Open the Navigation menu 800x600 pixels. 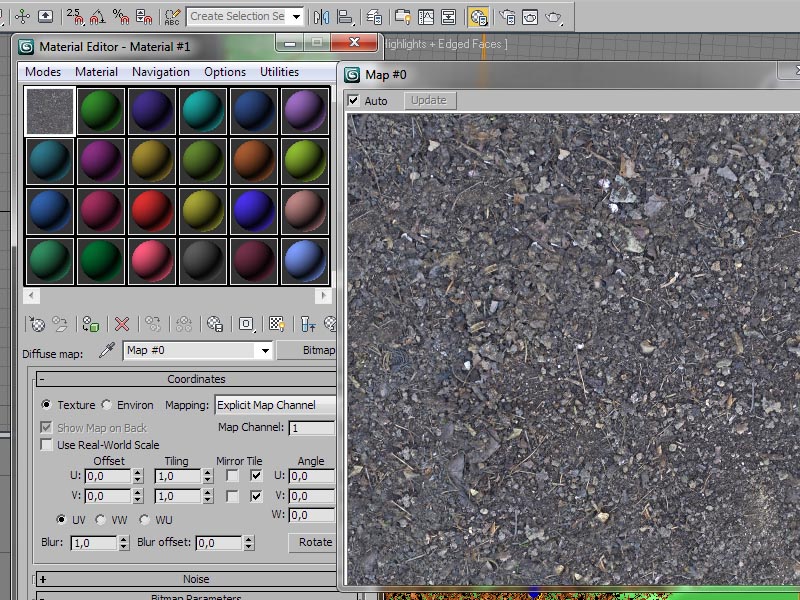pyautogui.click(x=160, y=72)
